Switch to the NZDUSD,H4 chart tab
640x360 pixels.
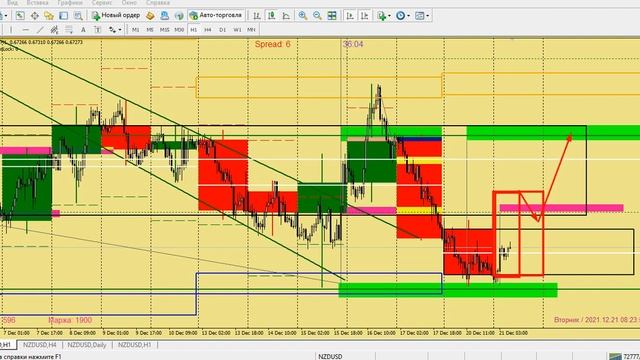[40, 345]
